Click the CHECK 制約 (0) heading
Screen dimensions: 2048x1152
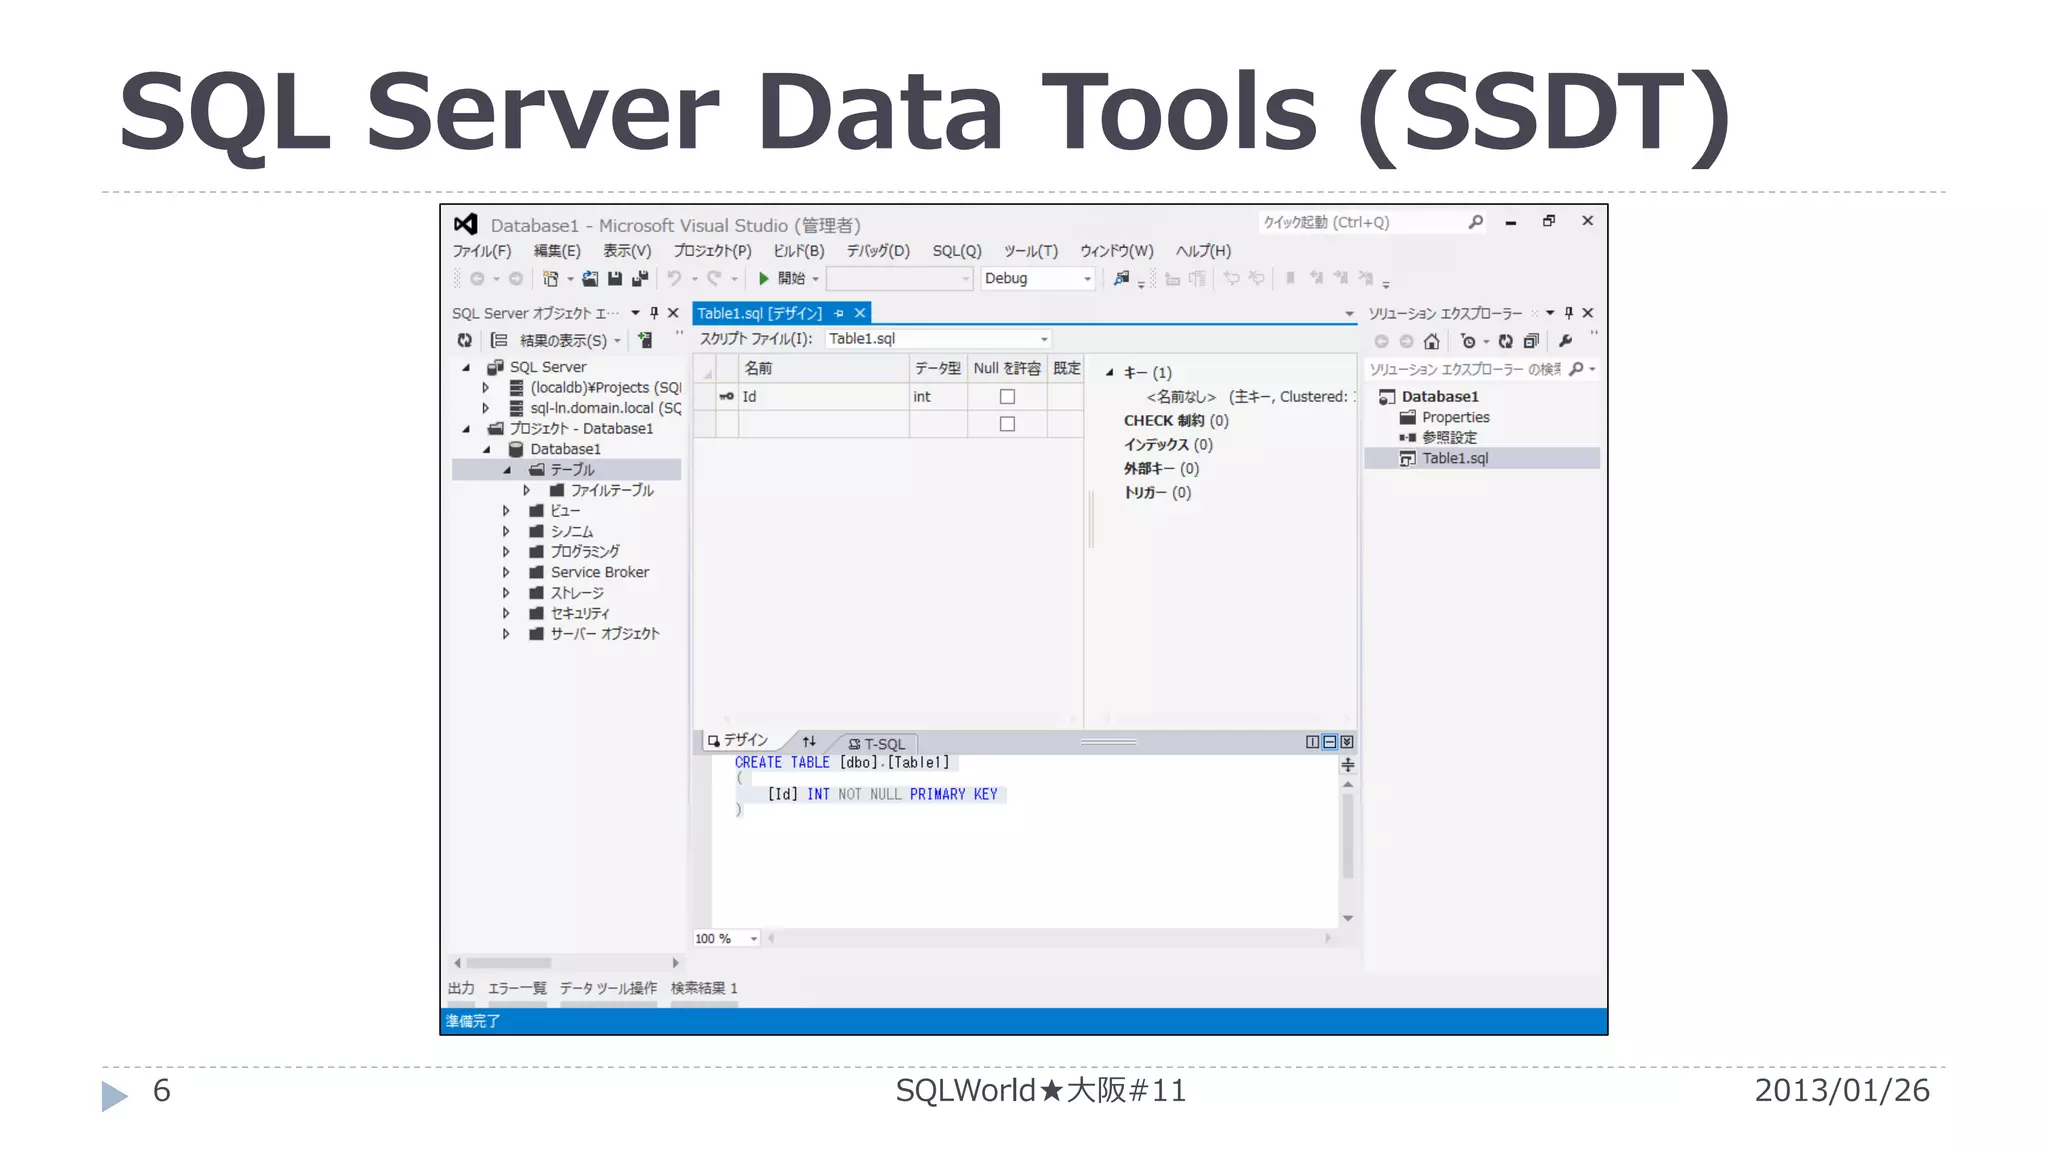coord(1176,421)
